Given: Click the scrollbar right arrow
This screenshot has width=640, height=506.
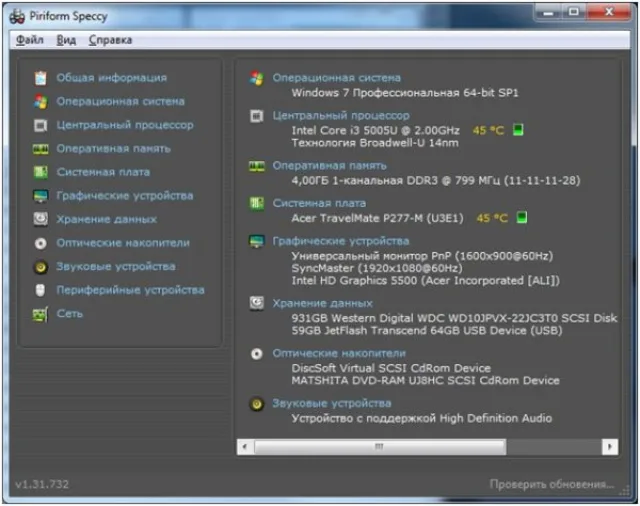Looking at the screenshot, I should click(x=610, y=447).
